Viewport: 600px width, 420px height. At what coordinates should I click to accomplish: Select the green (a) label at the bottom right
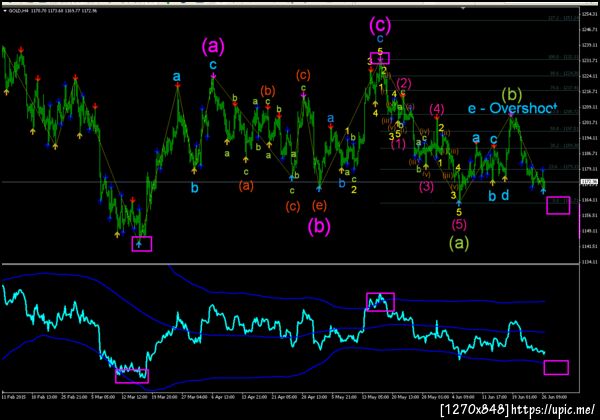point(459,243)
